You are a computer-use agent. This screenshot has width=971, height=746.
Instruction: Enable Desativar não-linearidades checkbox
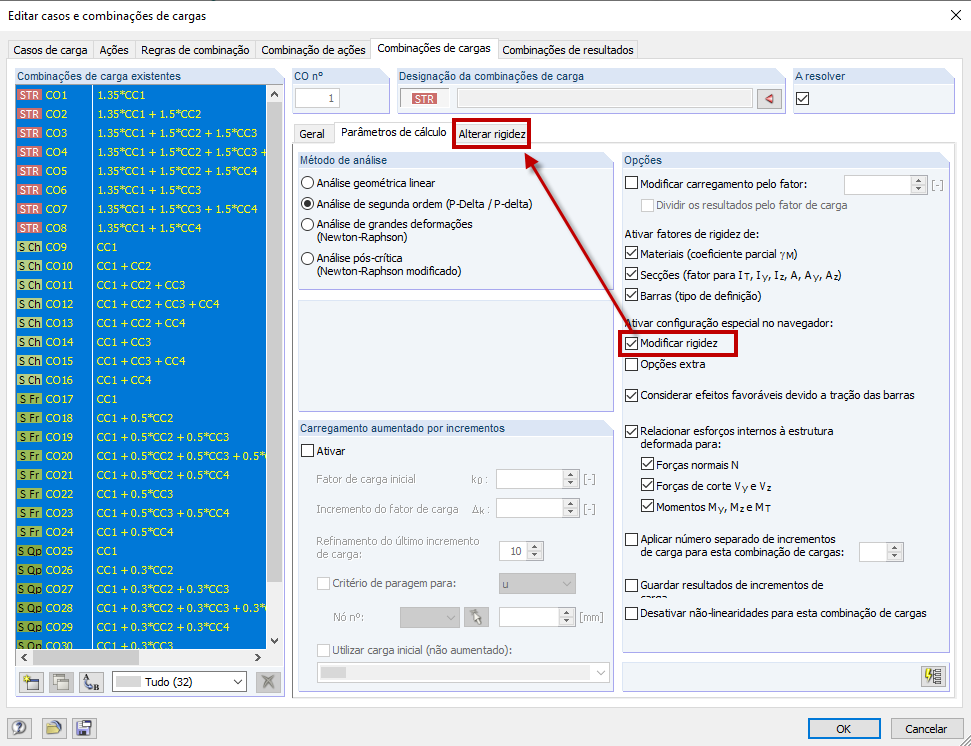click(632, 614)
